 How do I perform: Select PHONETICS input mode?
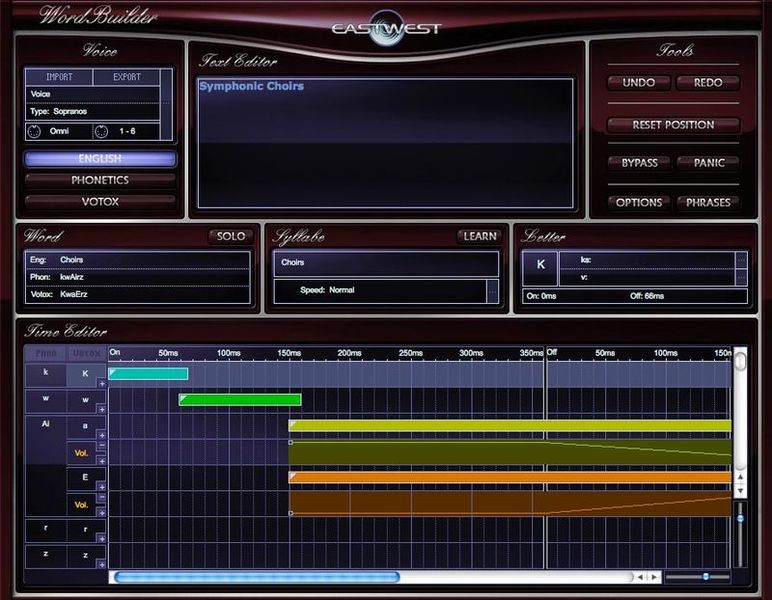(x=100, y=180)
